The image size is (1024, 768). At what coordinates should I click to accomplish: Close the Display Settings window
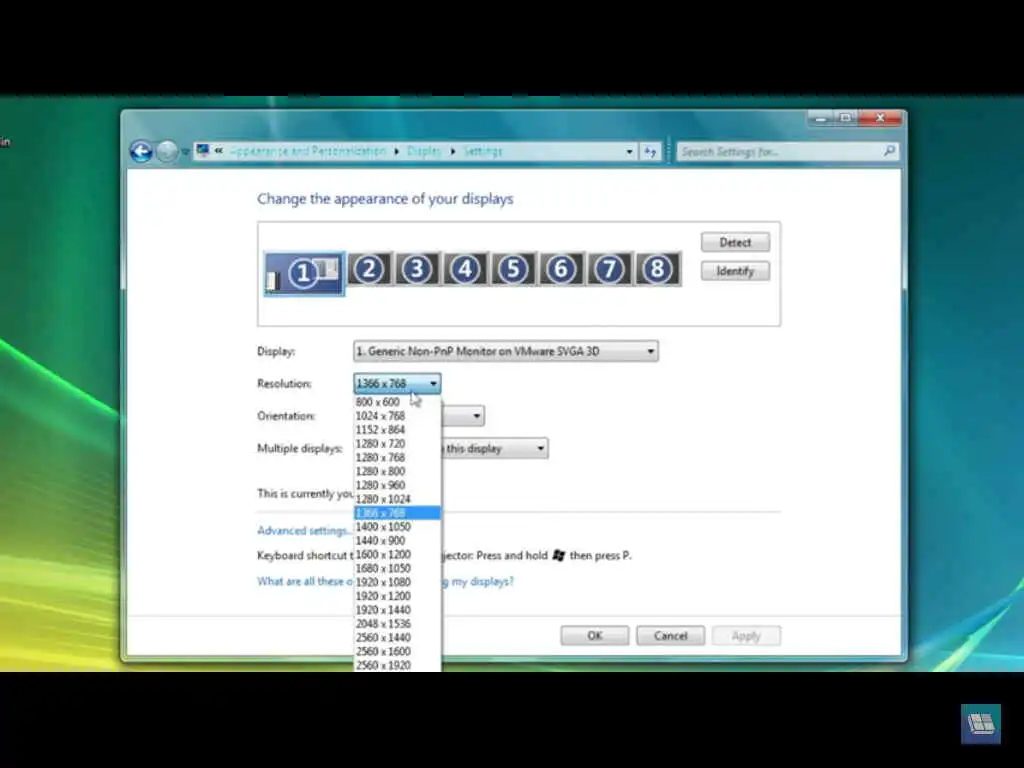[x=880, y=118]
